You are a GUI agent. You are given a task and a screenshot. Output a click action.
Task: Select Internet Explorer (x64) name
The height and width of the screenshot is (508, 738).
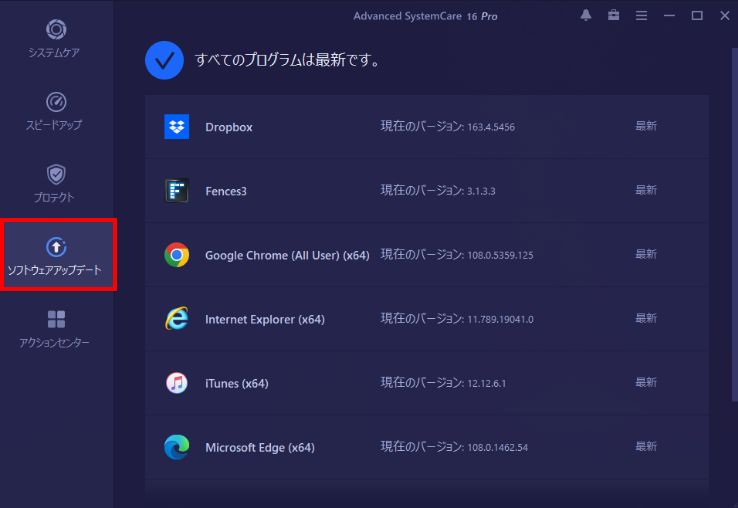point(265,319)
